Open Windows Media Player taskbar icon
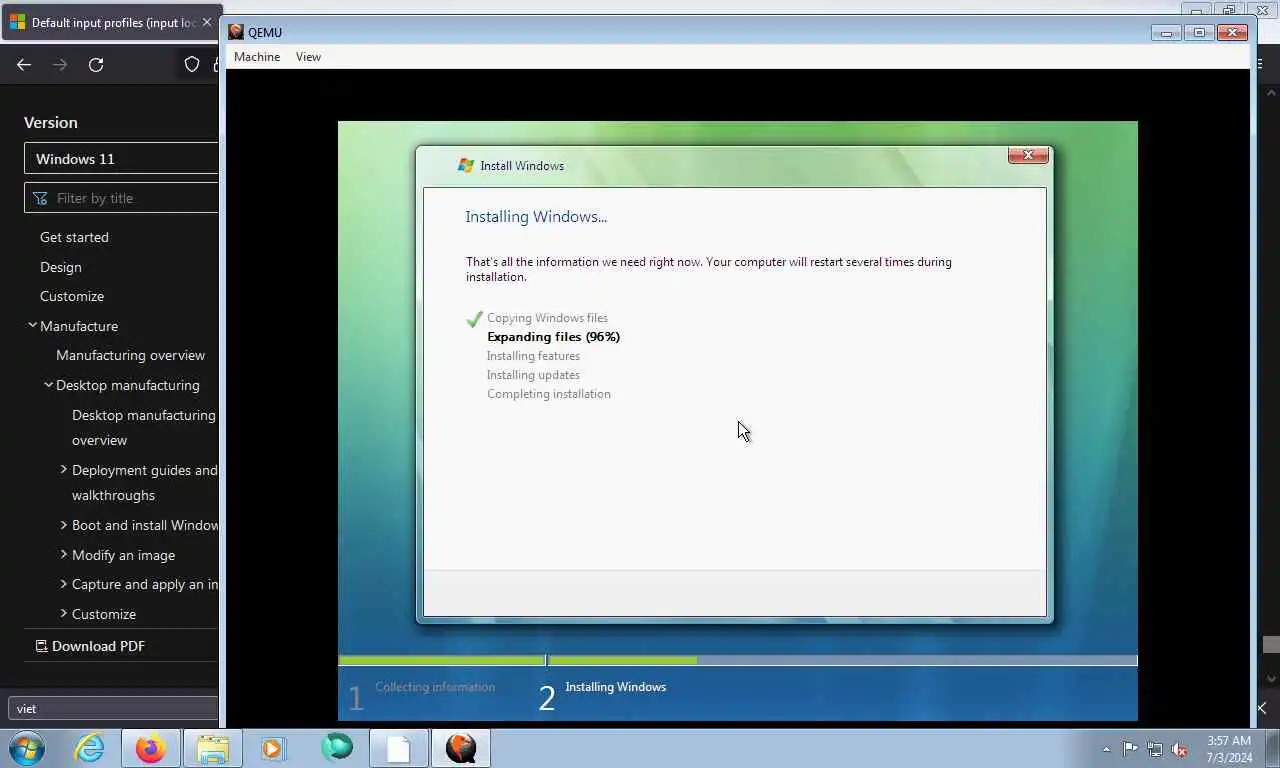1280x768 pixels. point(273,748)
